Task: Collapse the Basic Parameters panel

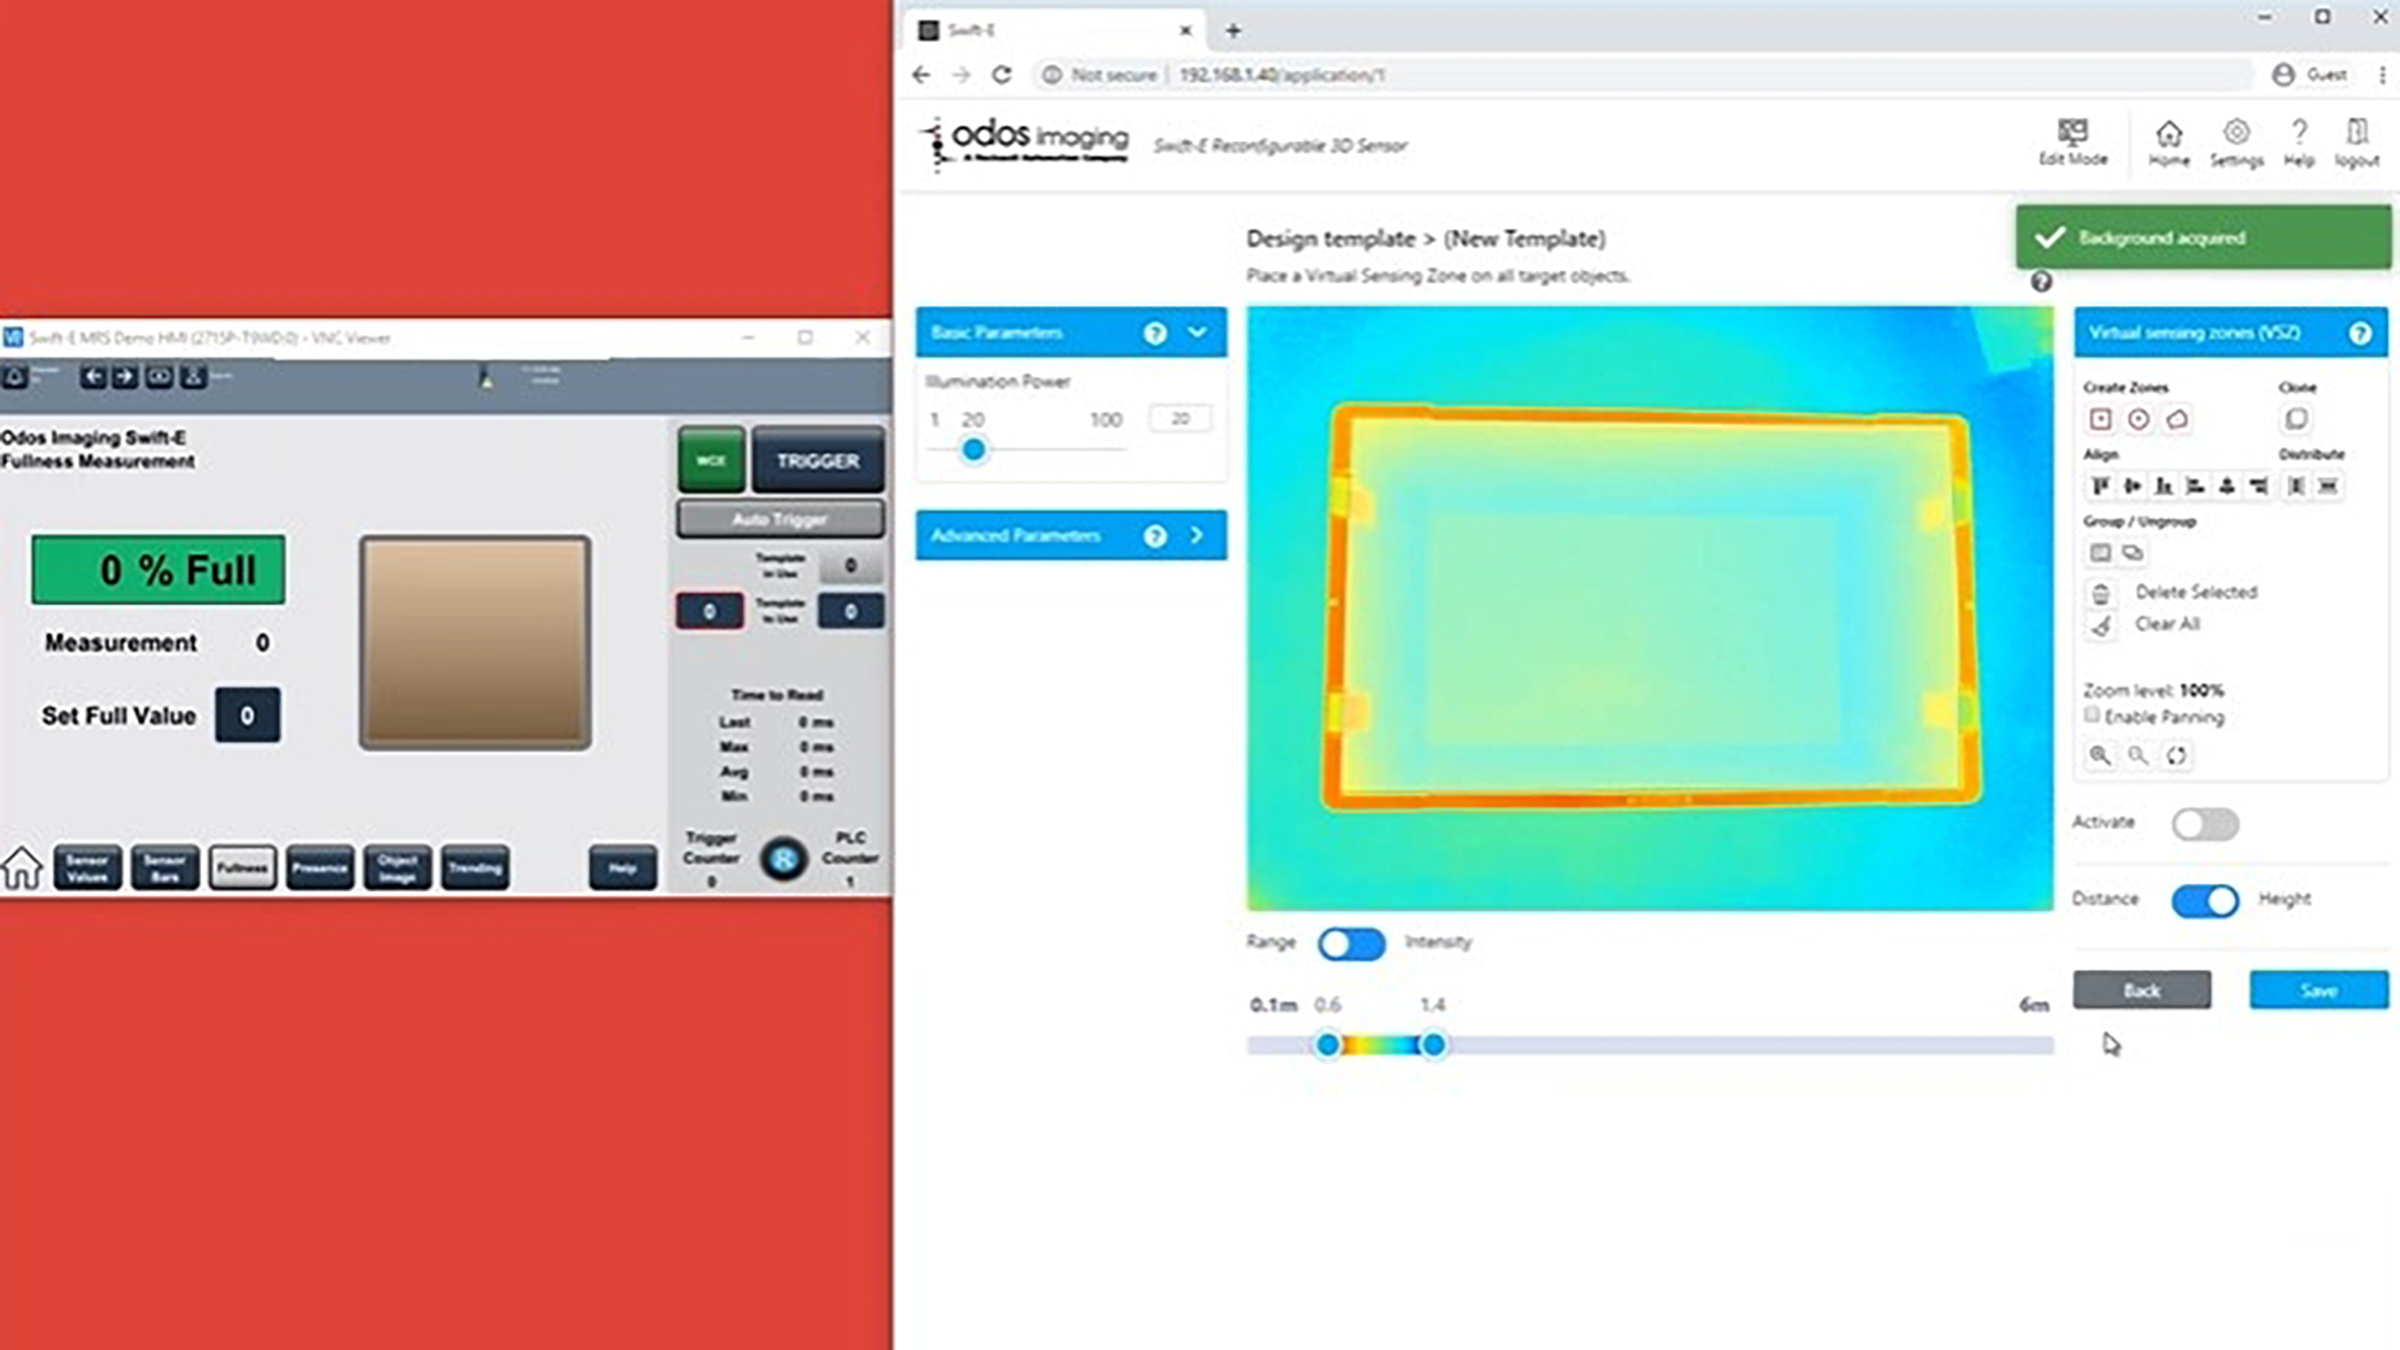Action: coord(1197,333)
